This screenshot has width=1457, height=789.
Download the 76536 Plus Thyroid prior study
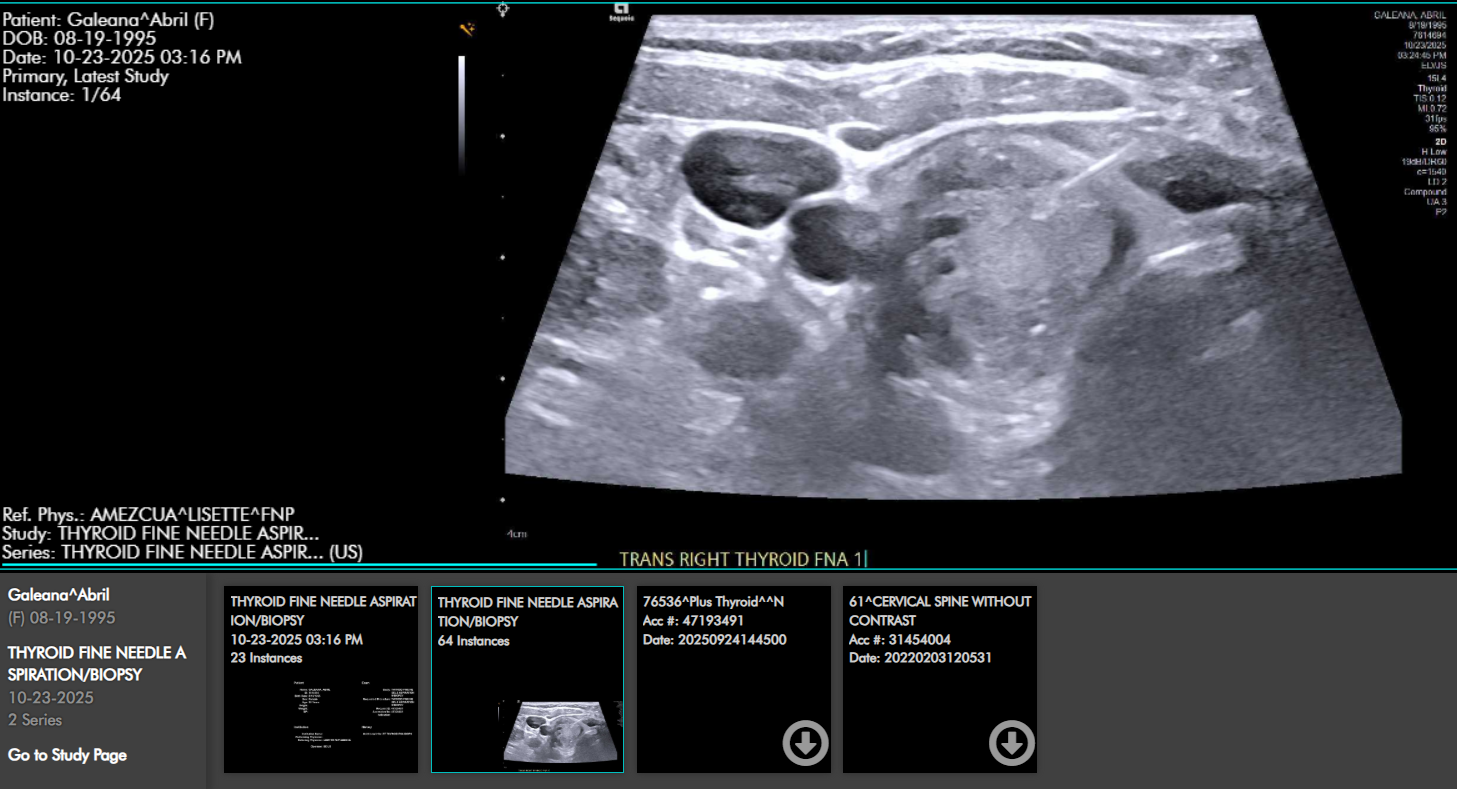(x=805, y=744)
